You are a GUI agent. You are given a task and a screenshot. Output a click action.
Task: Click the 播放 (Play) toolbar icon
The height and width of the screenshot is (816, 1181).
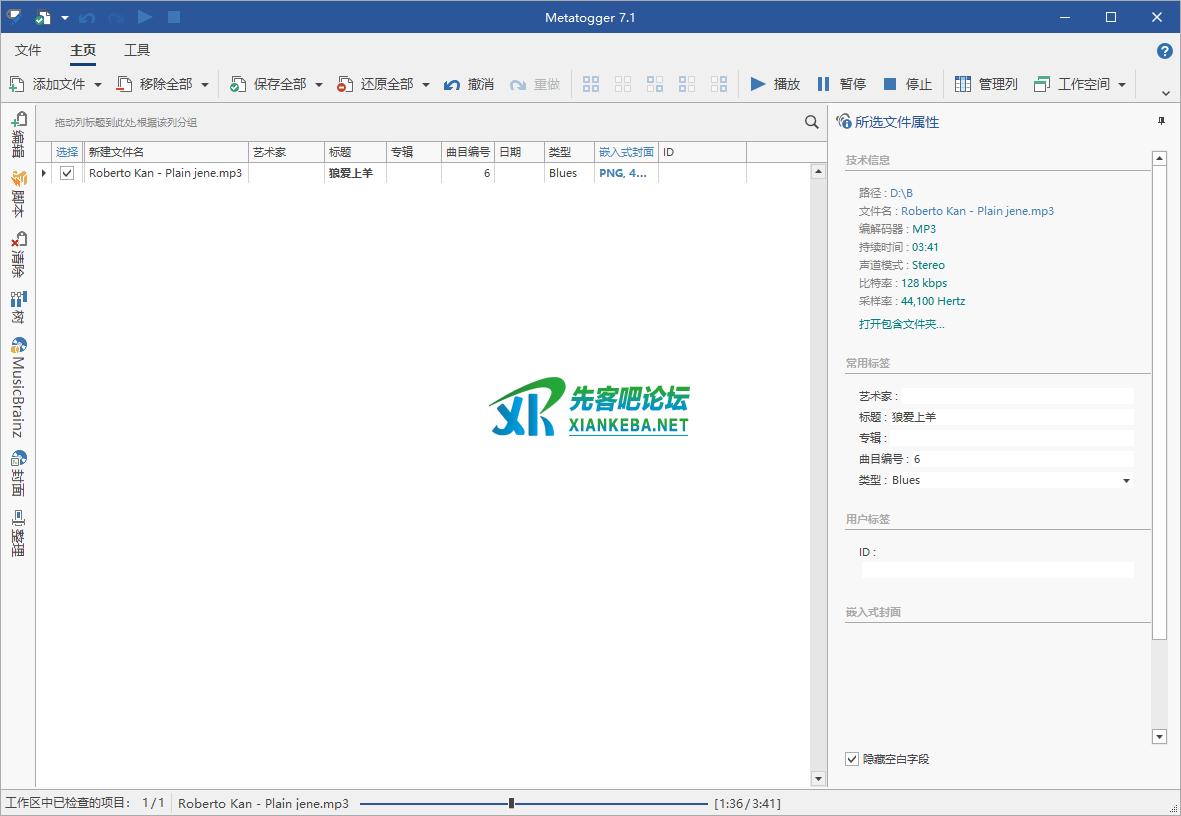click(x=758, y=84)
